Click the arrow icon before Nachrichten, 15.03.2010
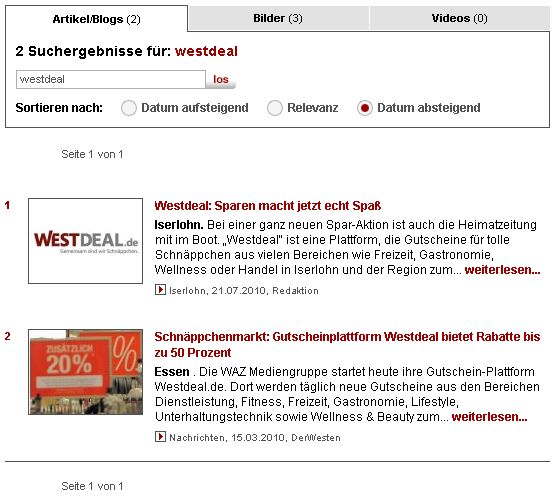The image size is (556, 497). coord(160,436)
